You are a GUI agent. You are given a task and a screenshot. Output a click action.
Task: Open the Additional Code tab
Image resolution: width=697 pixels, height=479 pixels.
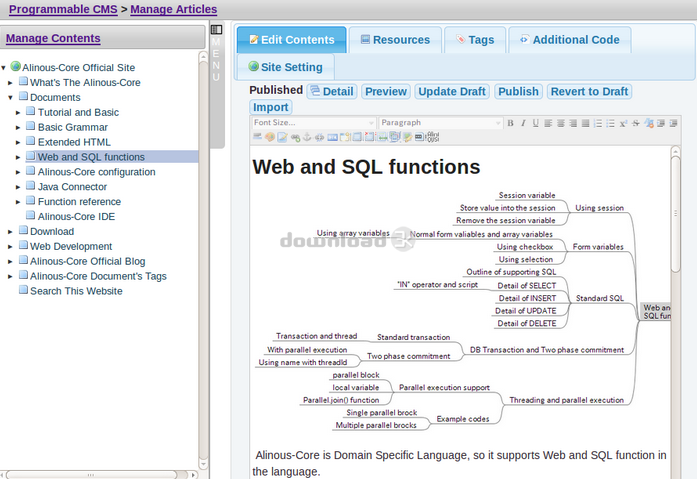point(570,40)
